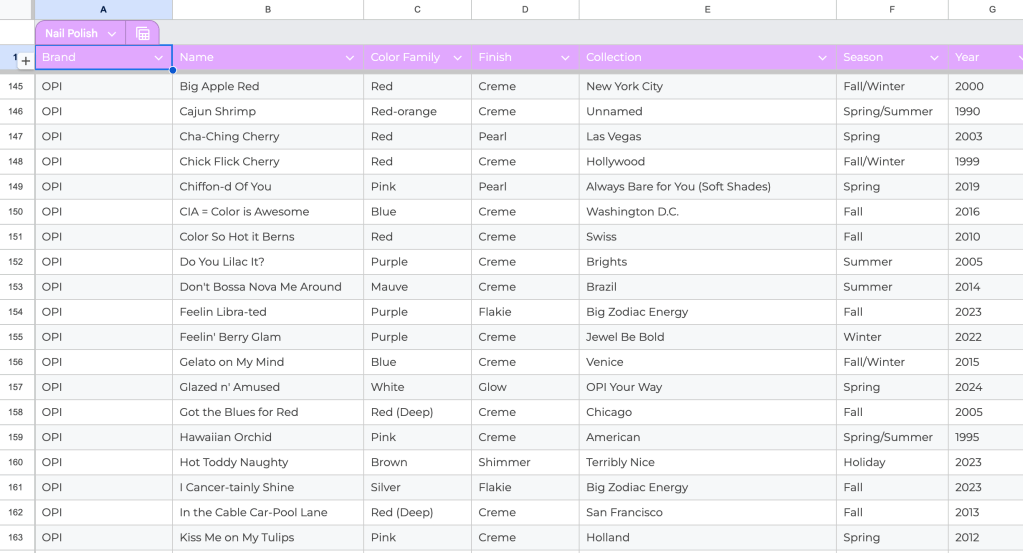This screenshot has width=1023, height=553.
Task: Open the Collection column dropdown arrow
Action: point(823,58)
